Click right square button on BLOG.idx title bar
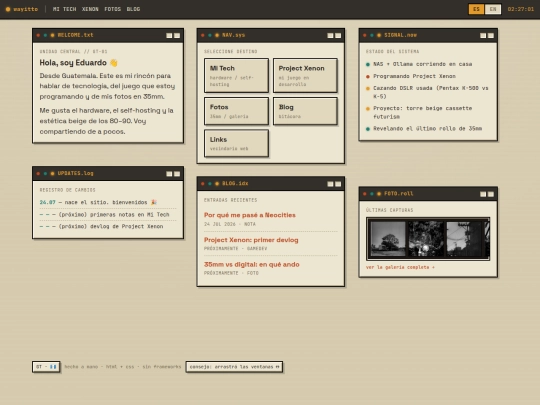This screenshot has height=405, width=540. coord(338,184)
